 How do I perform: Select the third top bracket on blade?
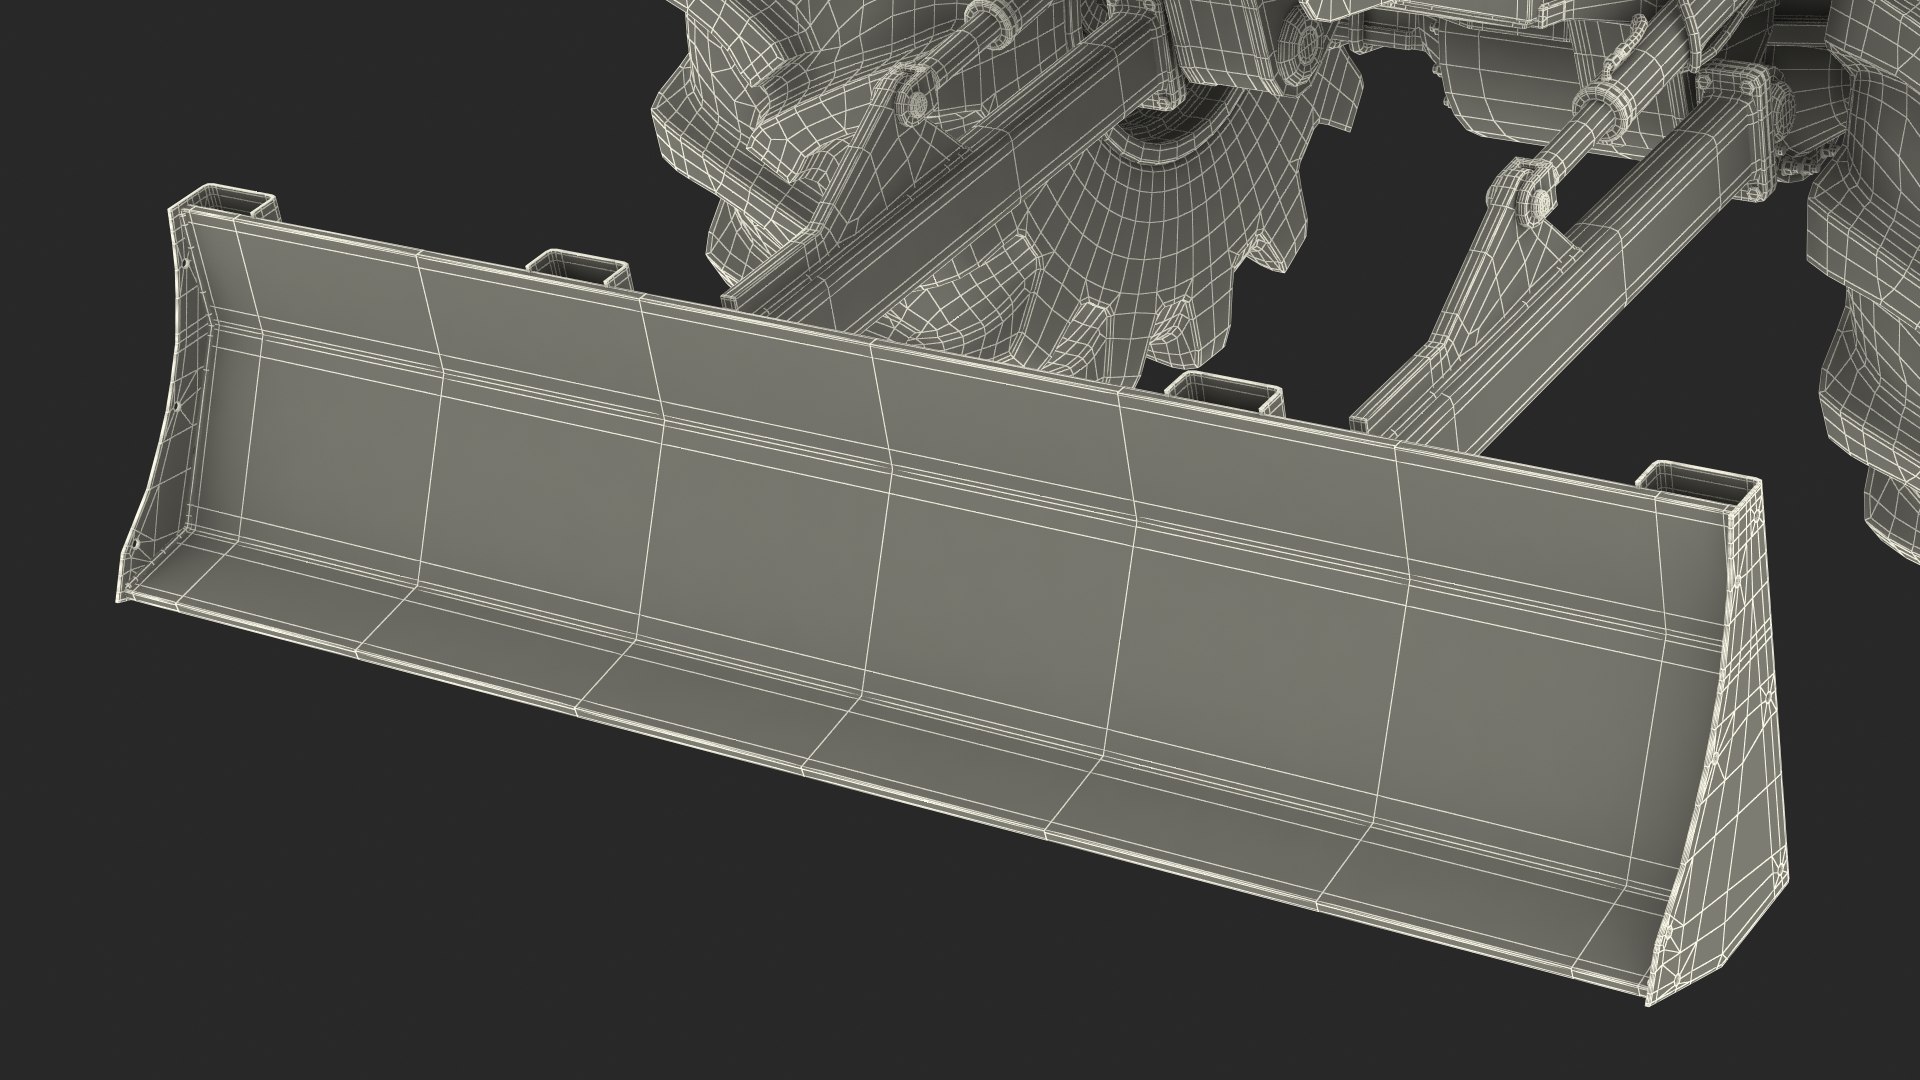pyautogui.click(x=1225, y=393)
